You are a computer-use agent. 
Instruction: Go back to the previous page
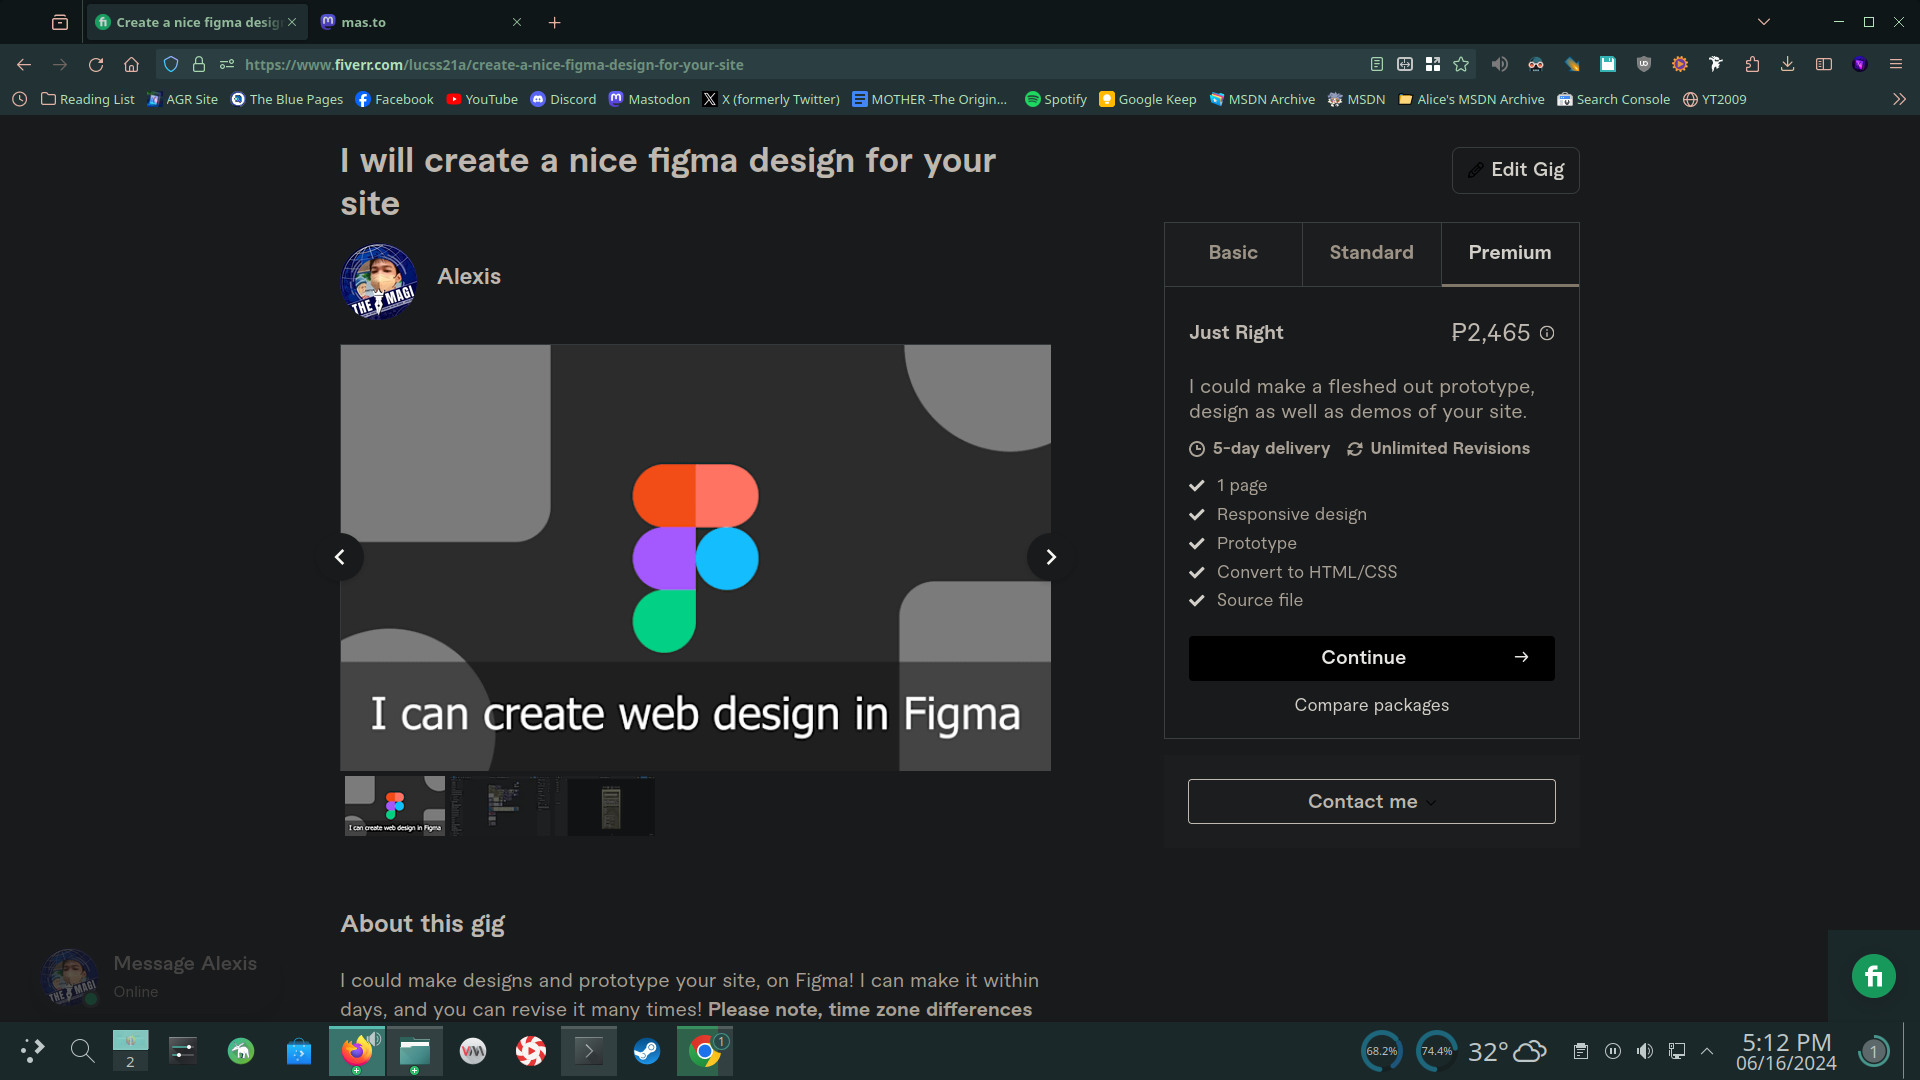24,64
